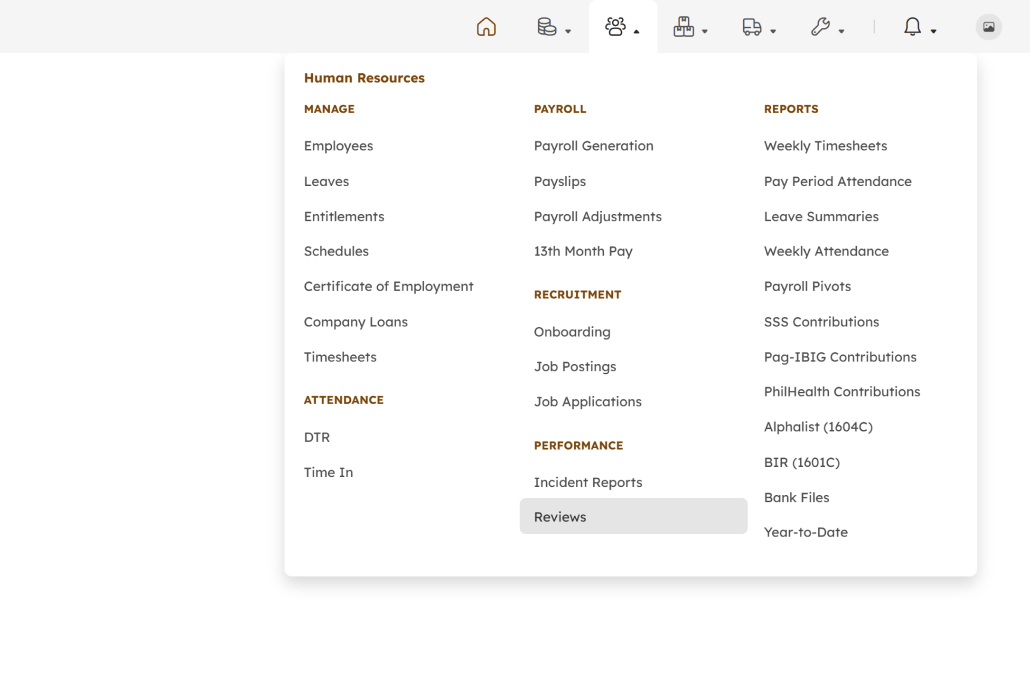Open the user profile avatar
The height and width of the screenshot is (695, 1030).
[989, 27]
